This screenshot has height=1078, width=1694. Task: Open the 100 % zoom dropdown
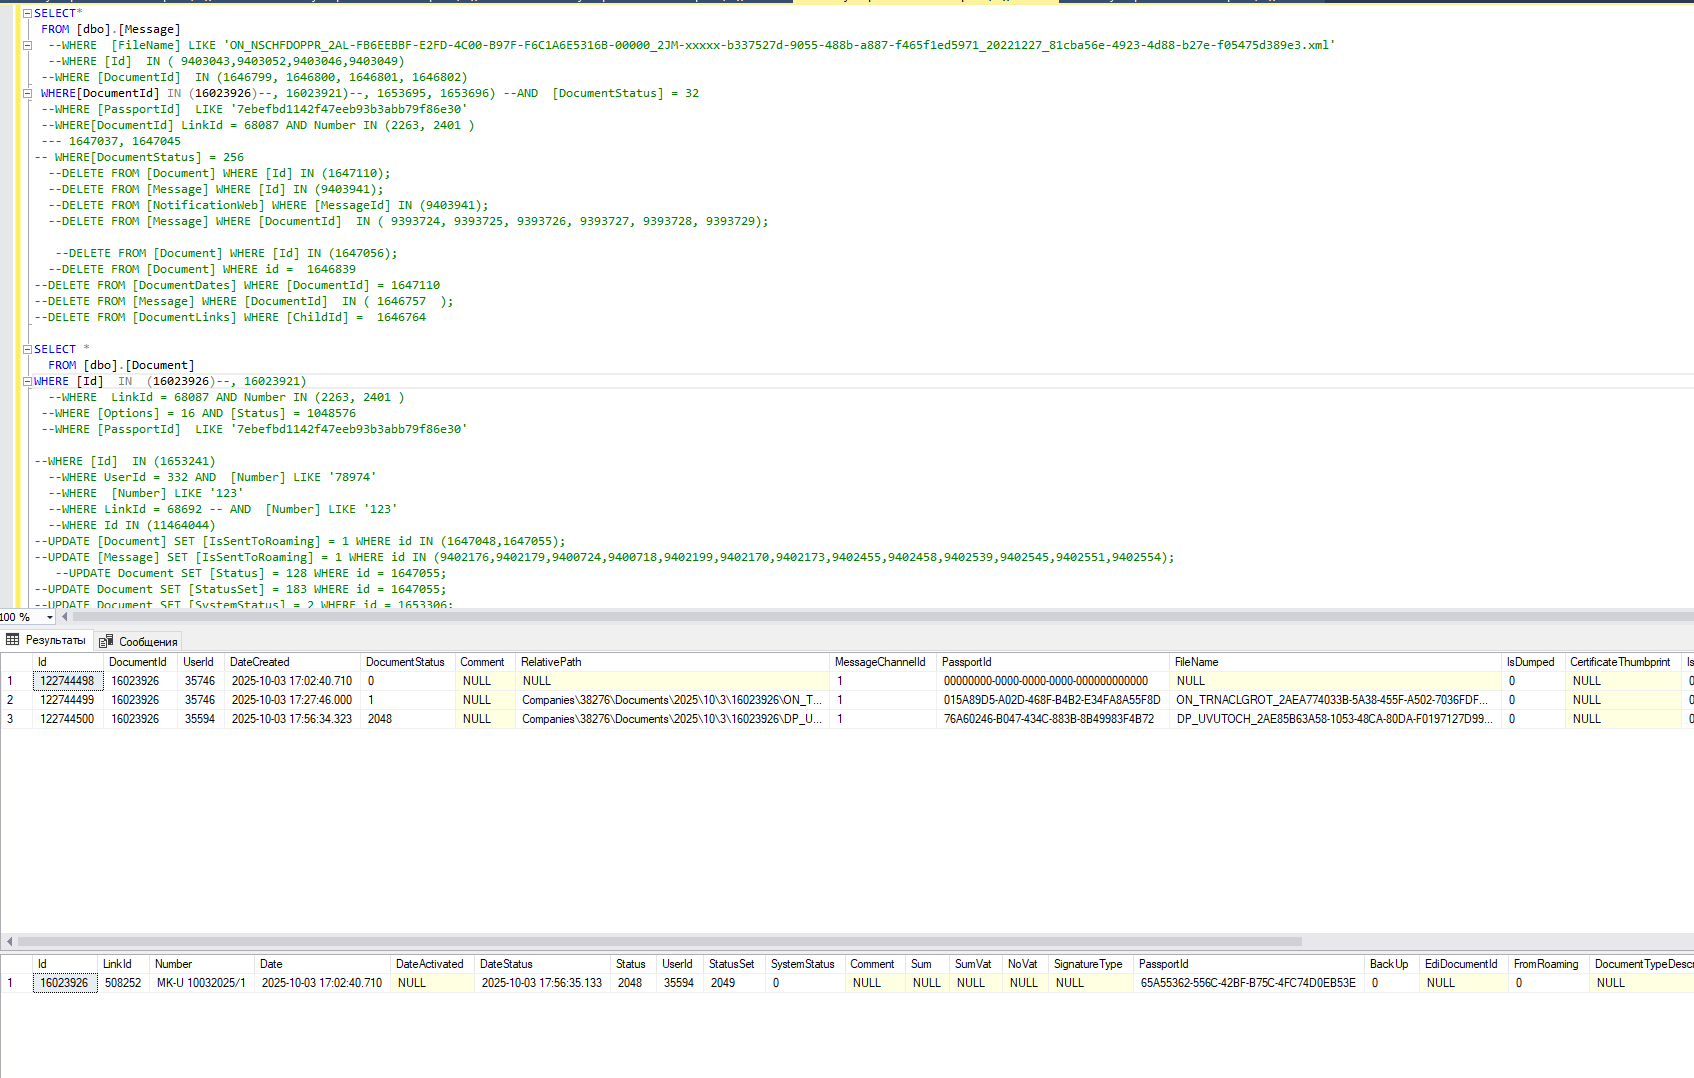(x=50, y=617)
